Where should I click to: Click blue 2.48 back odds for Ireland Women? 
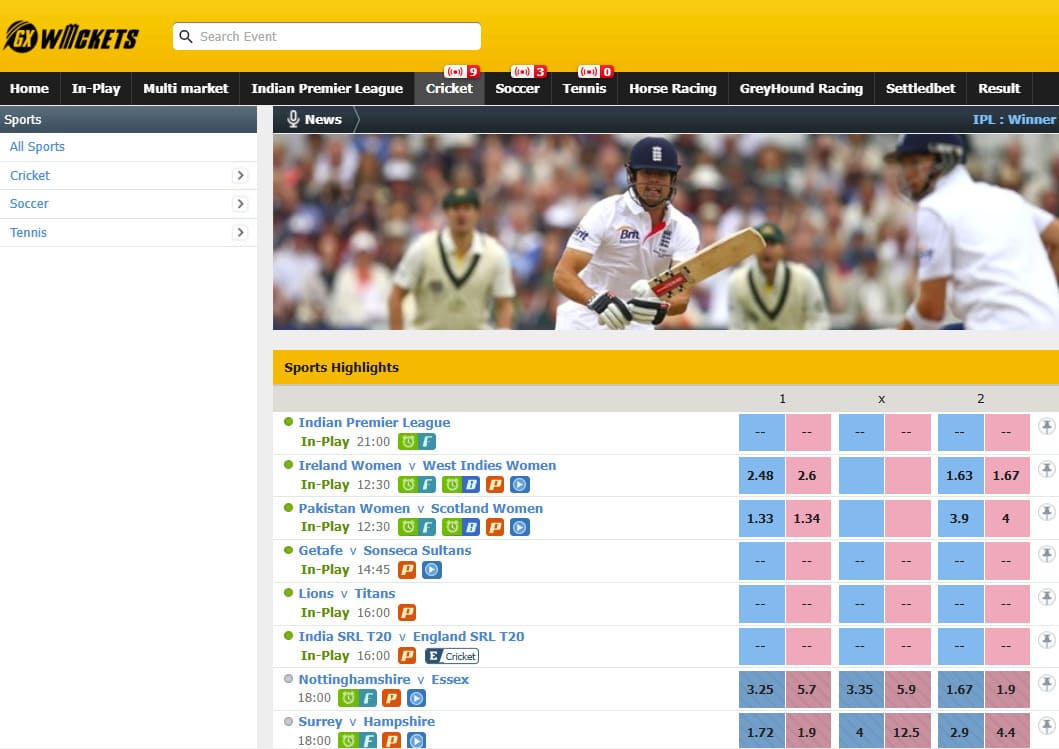point(760,476)
